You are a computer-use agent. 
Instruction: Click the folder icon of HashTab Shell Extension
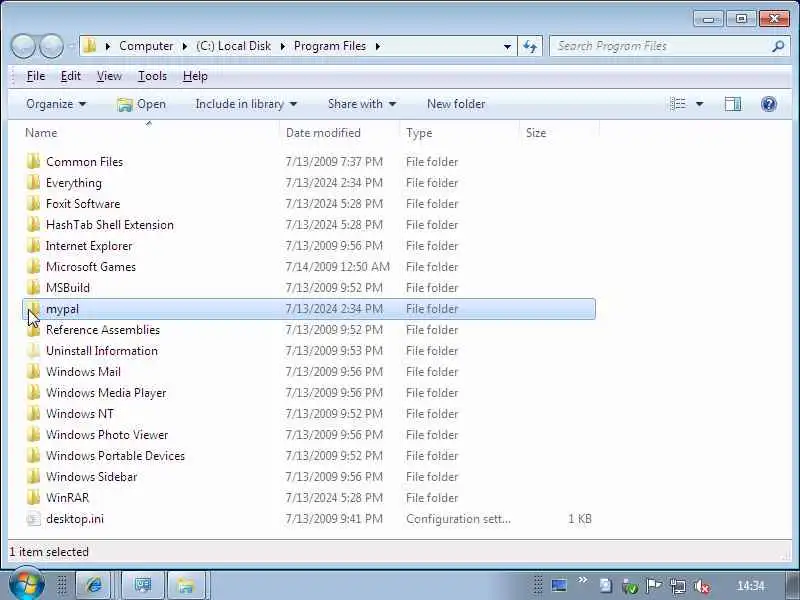(34, 224)
